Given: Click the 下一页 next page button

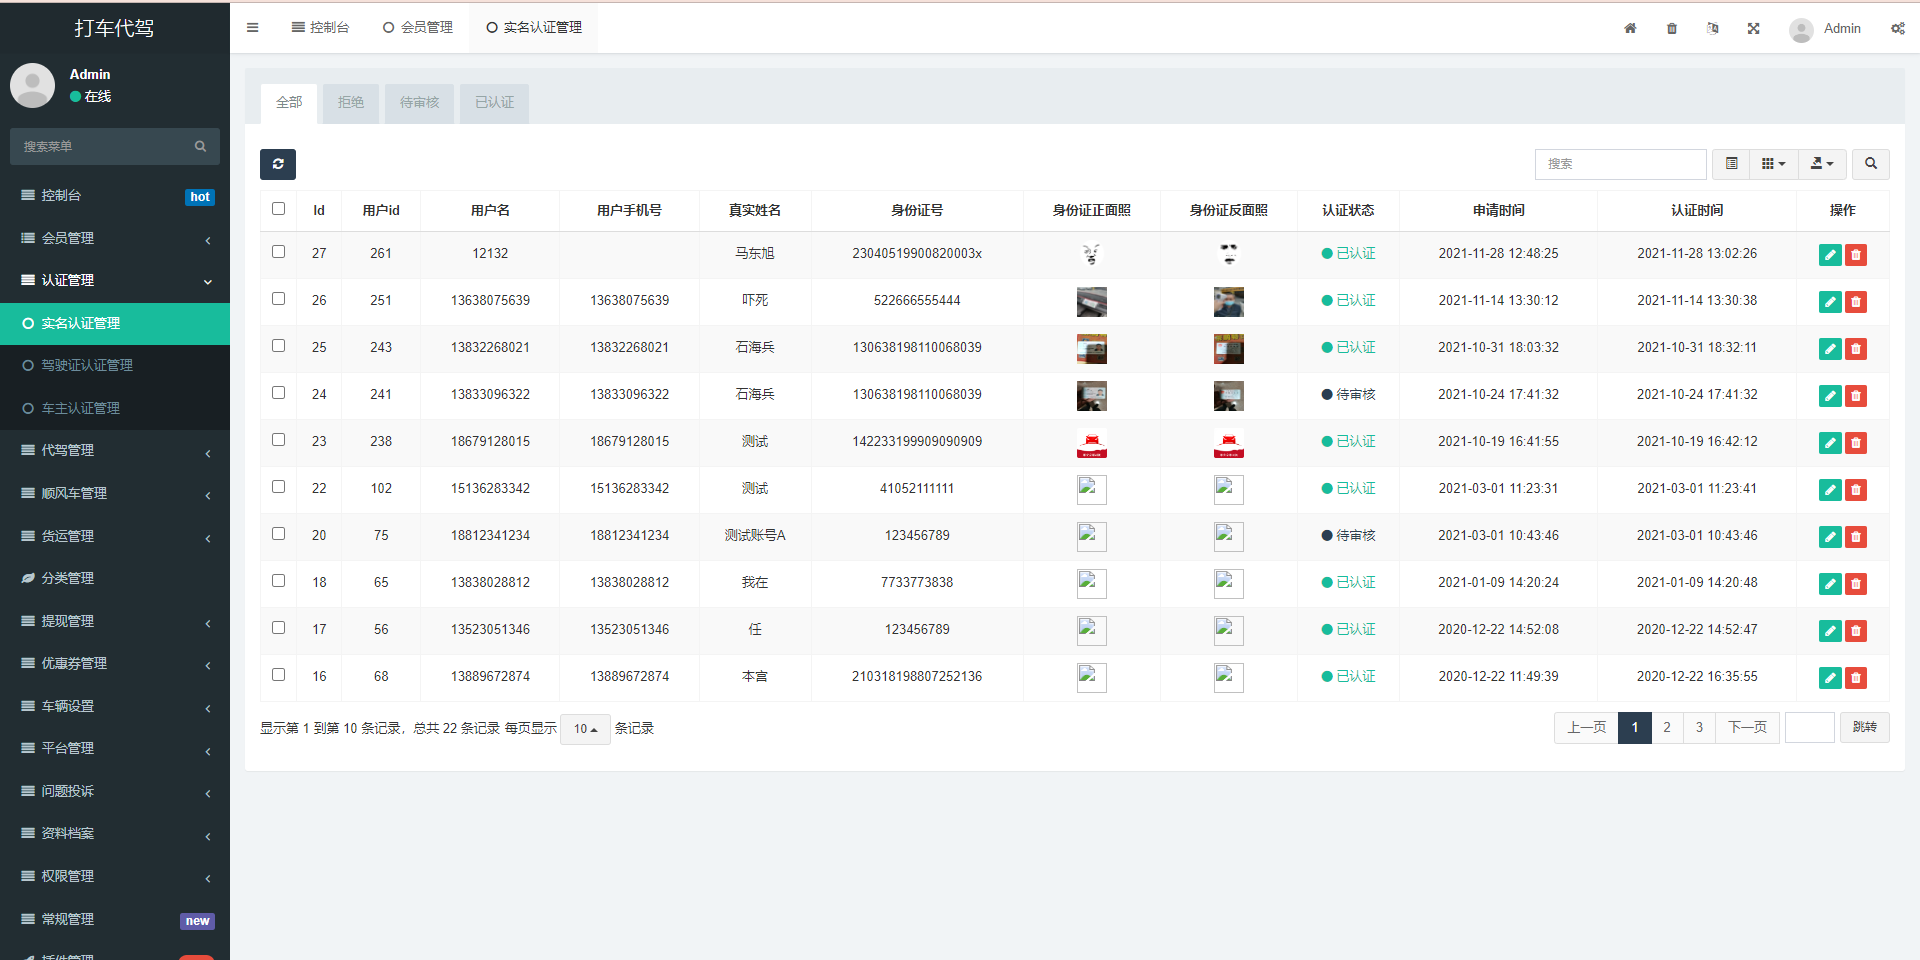Looking at the screenshot, I should click(x=1747, y=728).
